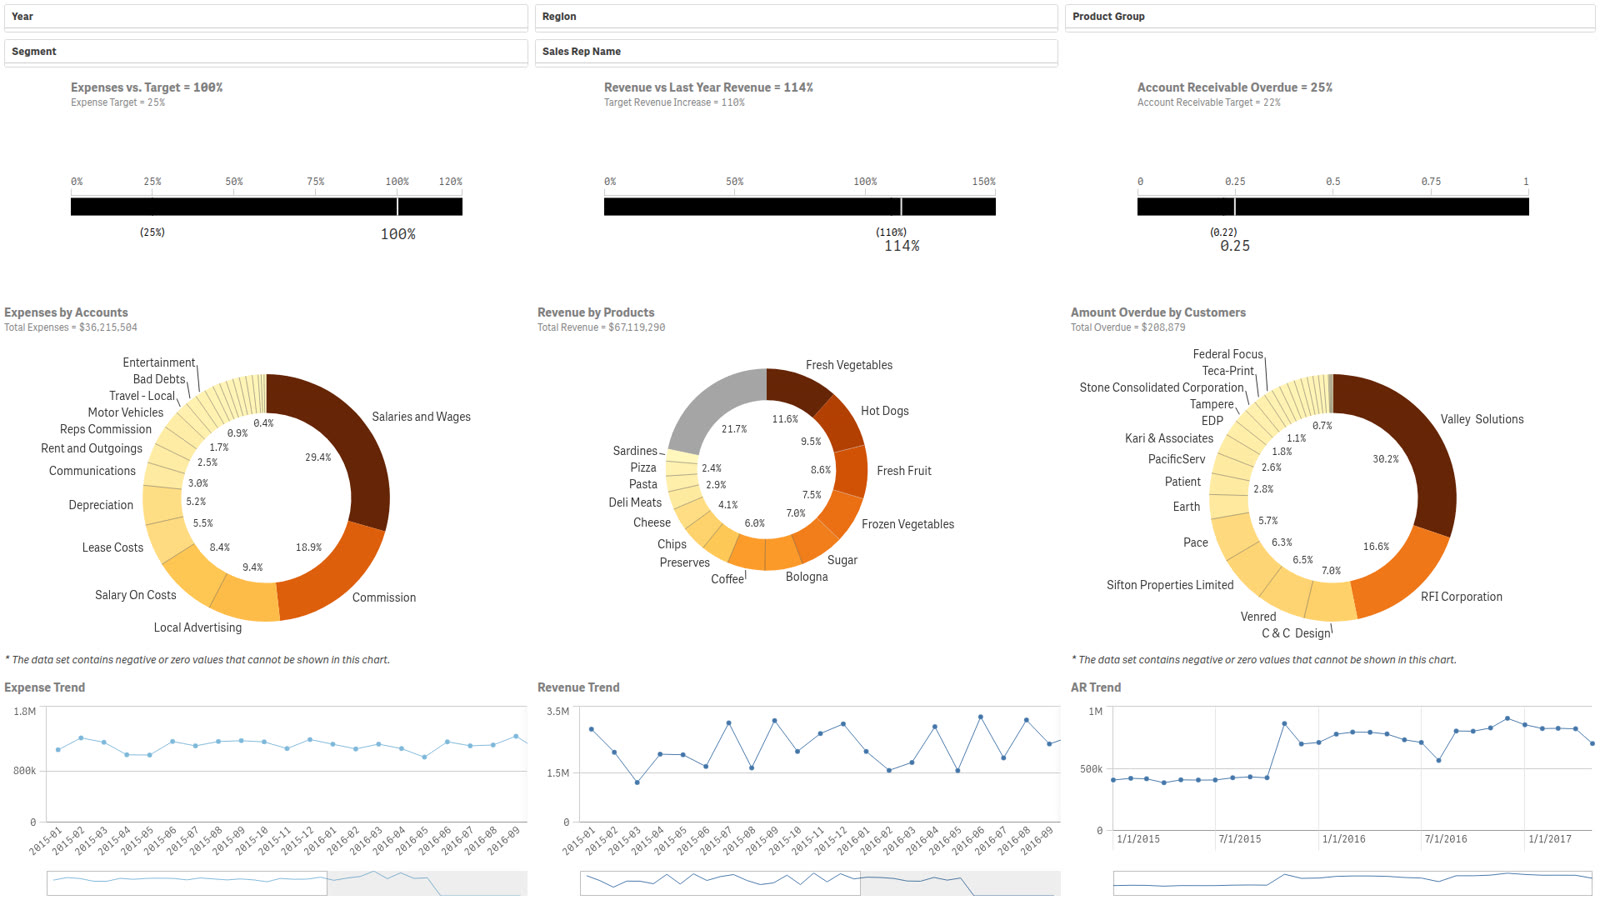Click the gray slice in Revenue by Products
The width and height of the screenshot is (1600, 900).
[712, 408]
